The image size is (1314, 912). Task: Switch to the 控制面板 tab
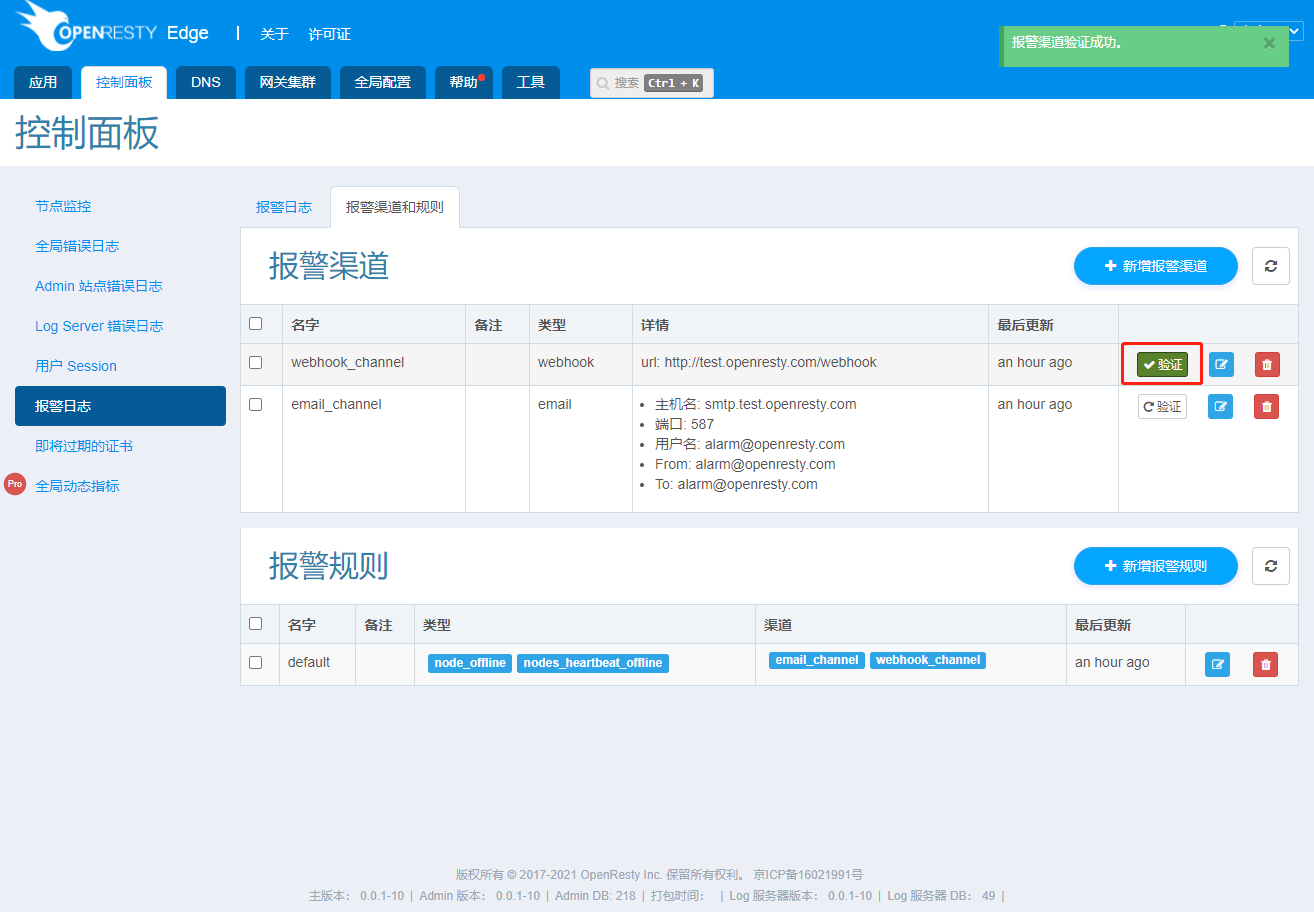(x=124, y=82)
